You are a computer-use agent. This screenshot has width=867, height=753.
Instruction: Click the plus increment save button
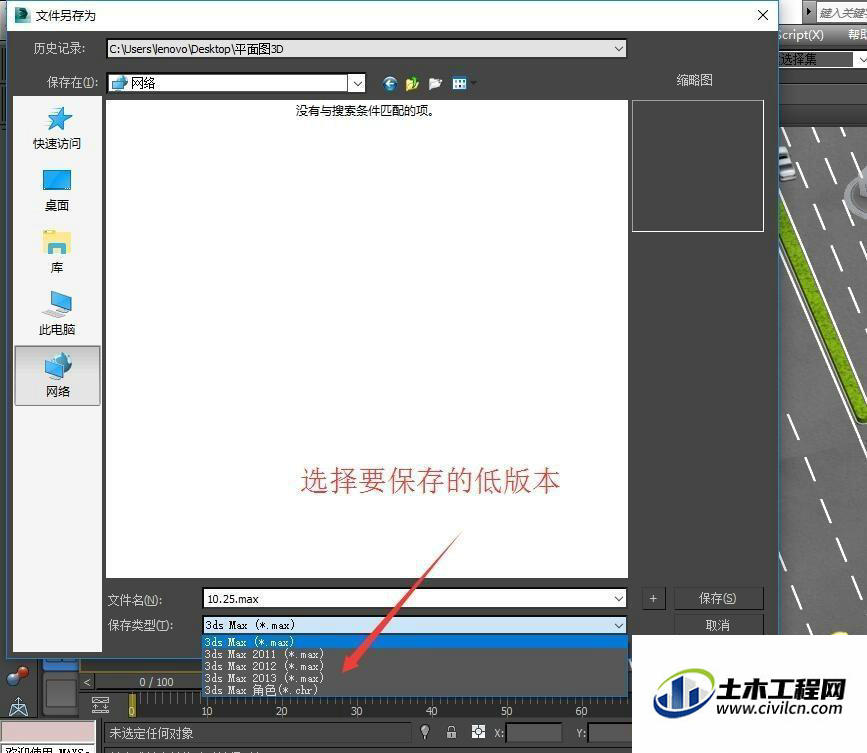tap(653, 598)
